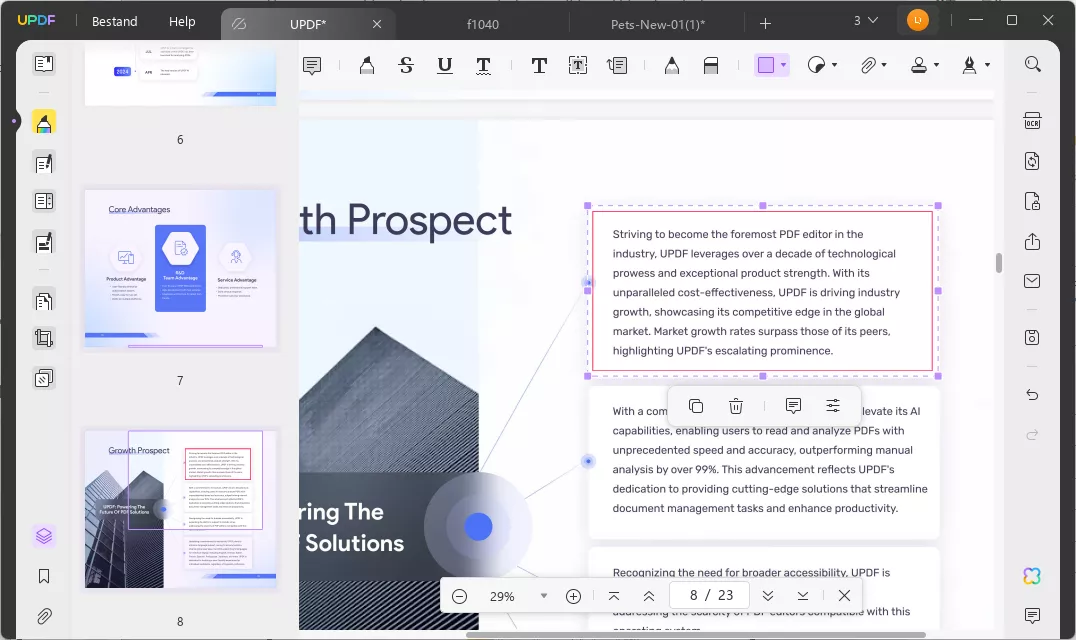Image resolution: width=1076 pixels, height=640 pixels.
Task: Go to next page arrow
Action: (x=768, y=596)
